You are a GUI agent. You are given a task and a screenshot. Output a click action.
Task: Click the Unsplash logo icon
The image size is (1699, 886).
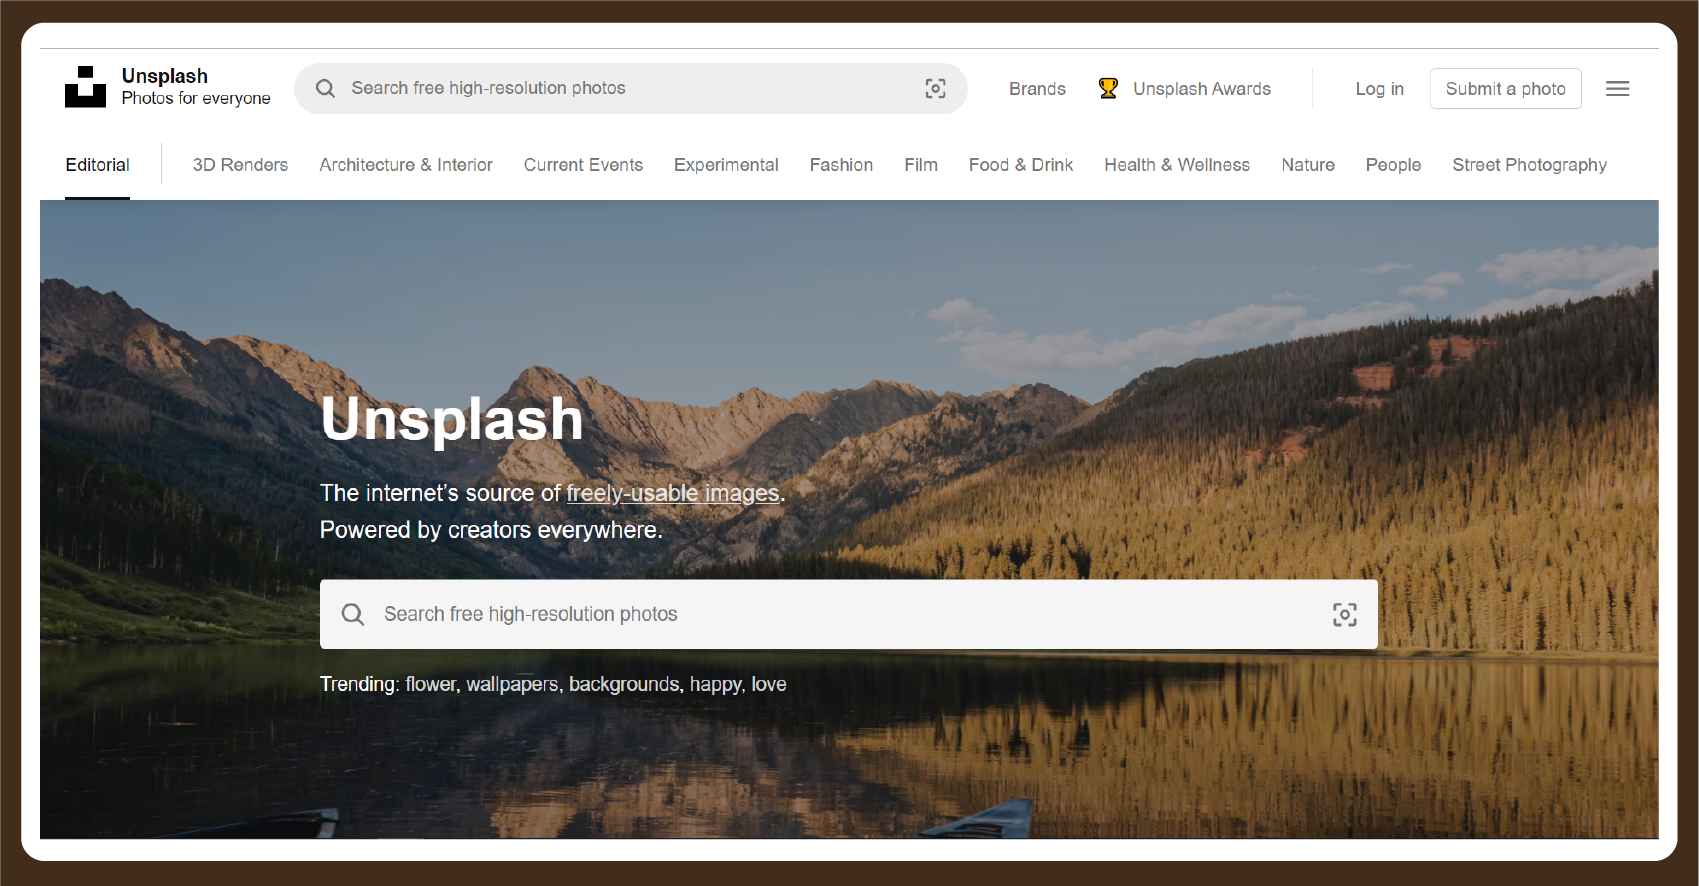85,87
